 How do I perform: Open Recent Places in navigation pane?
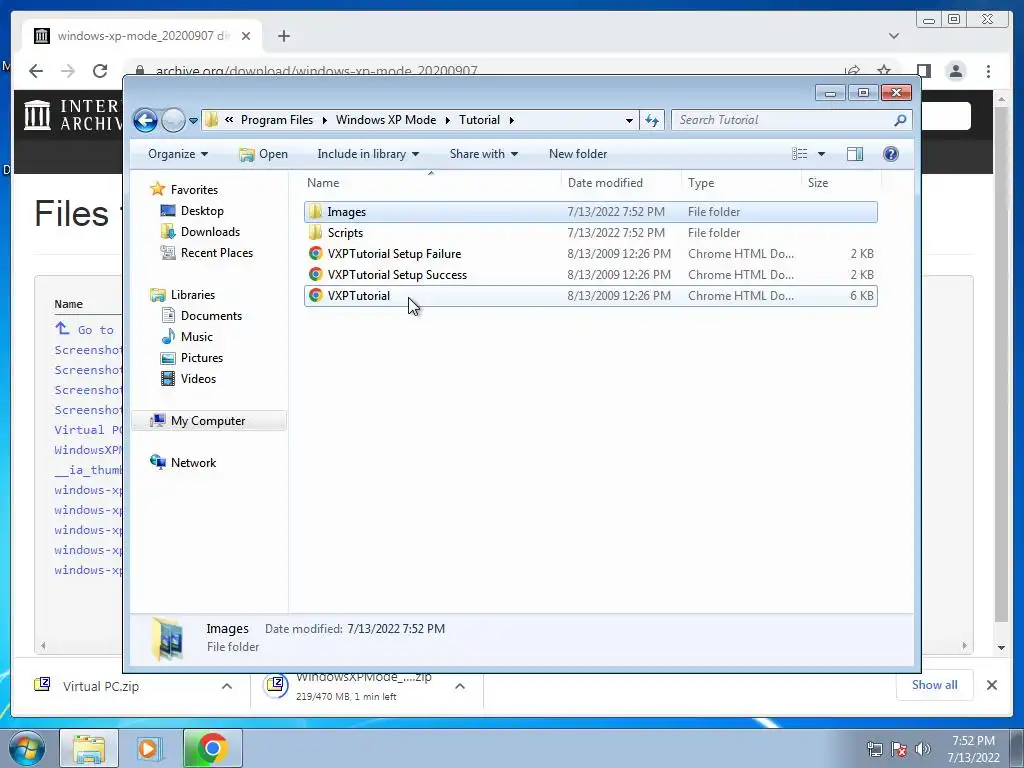coord(217,253)
